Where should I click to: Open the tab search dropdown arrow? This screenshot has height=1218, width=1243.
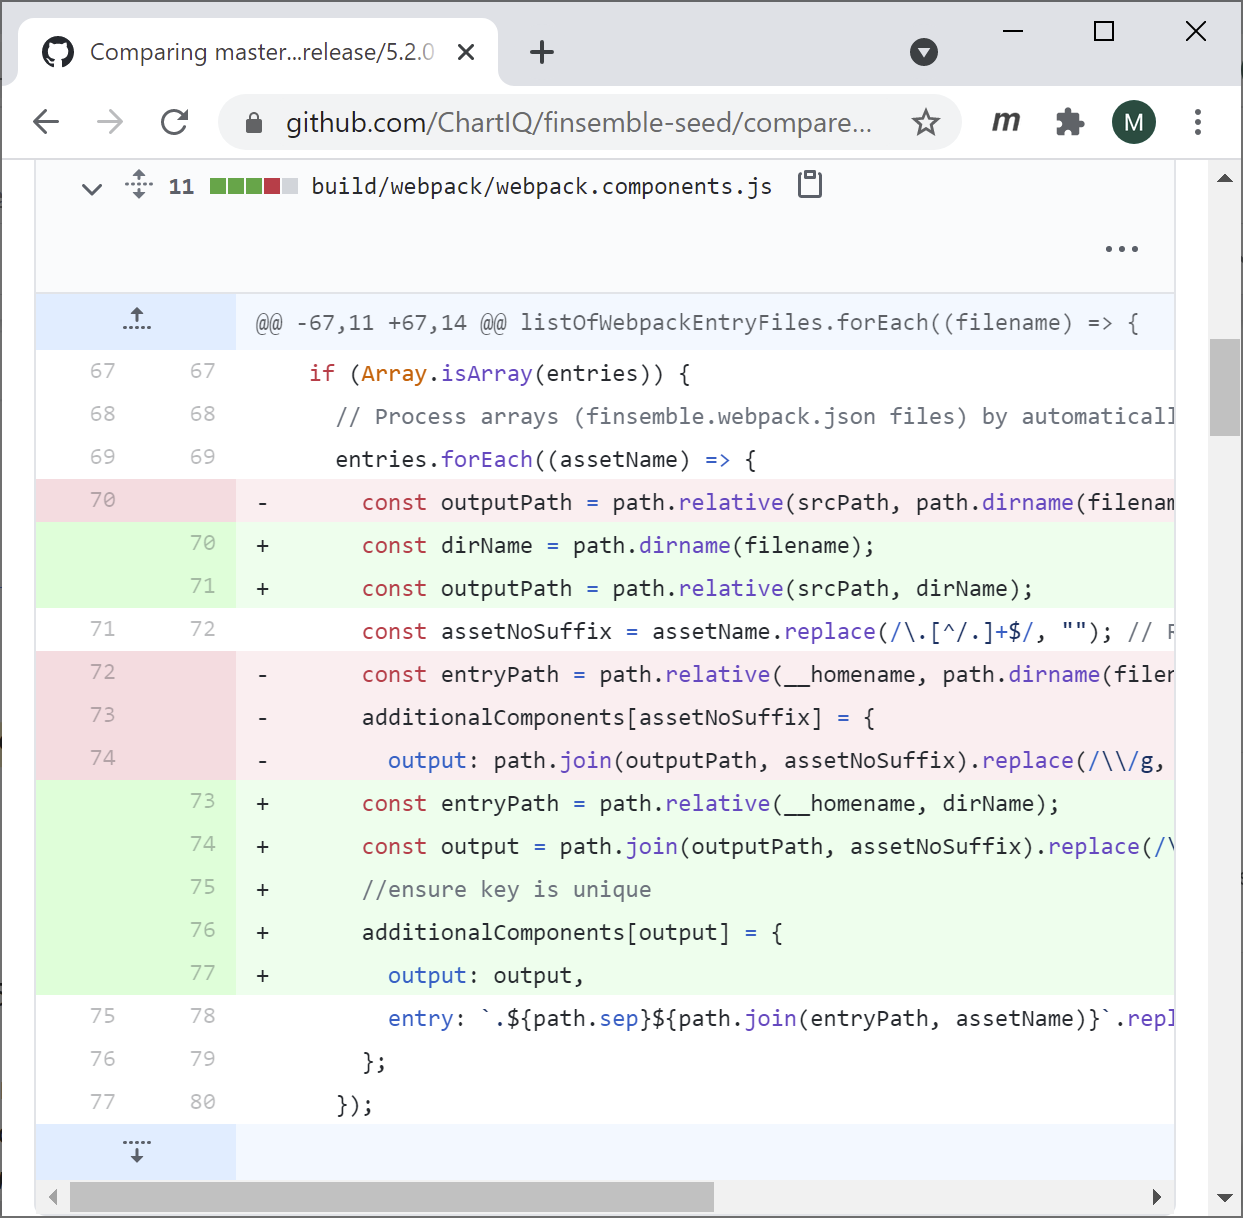click(924, 52)
